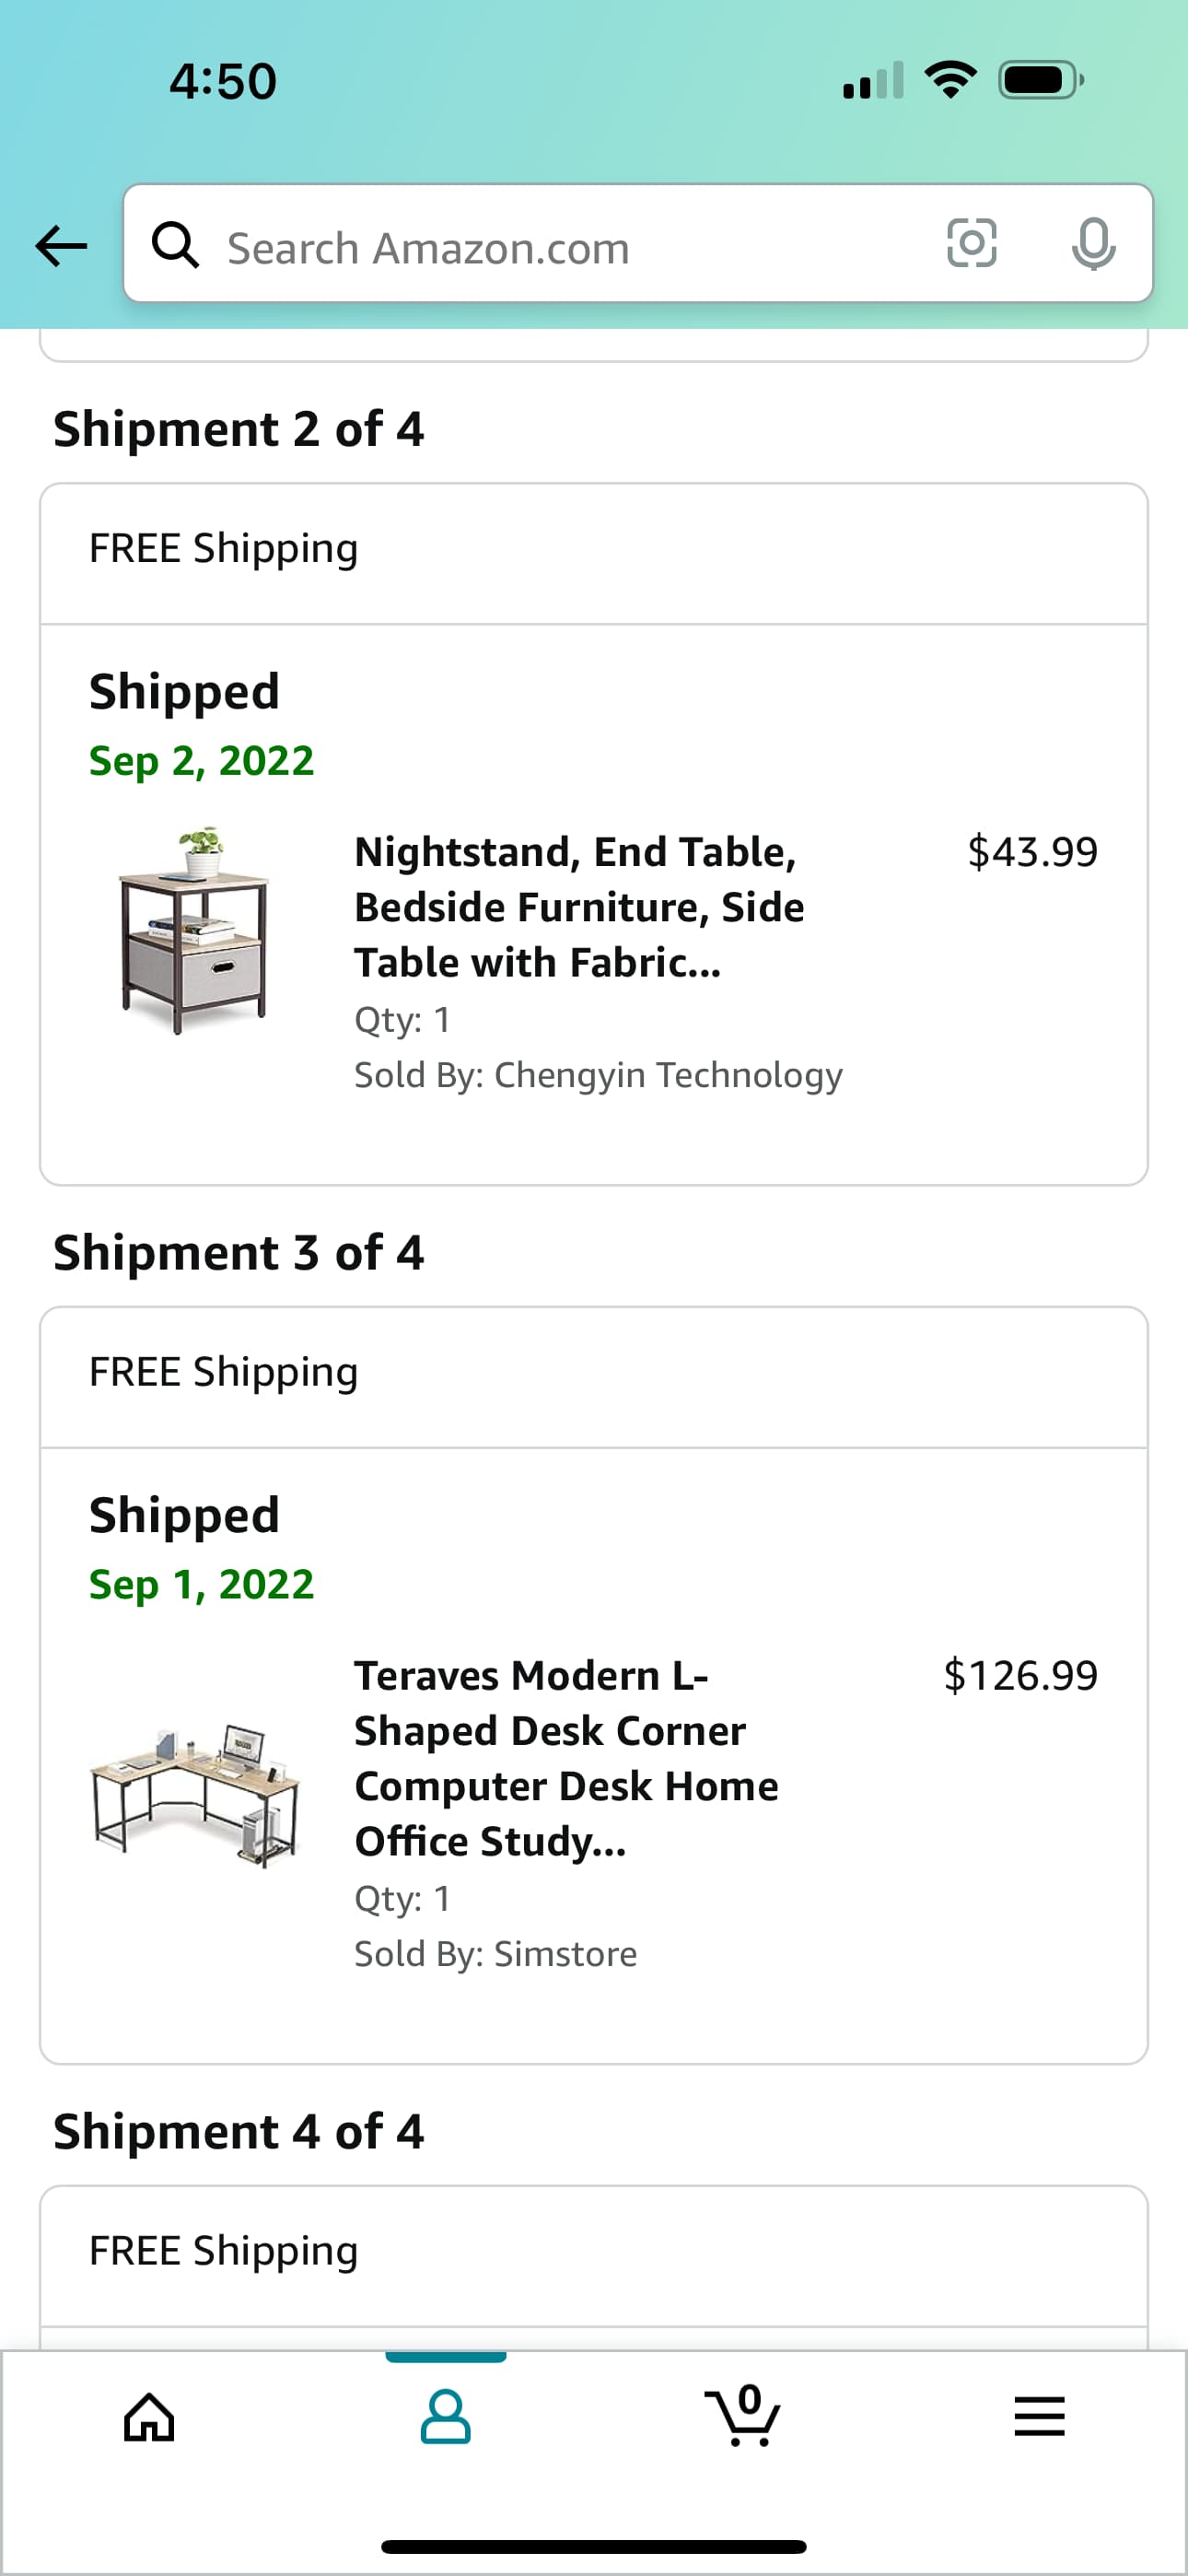Tap the Sold By Simstore text
The image size is (1188, 2576).
coord(495,1954)
